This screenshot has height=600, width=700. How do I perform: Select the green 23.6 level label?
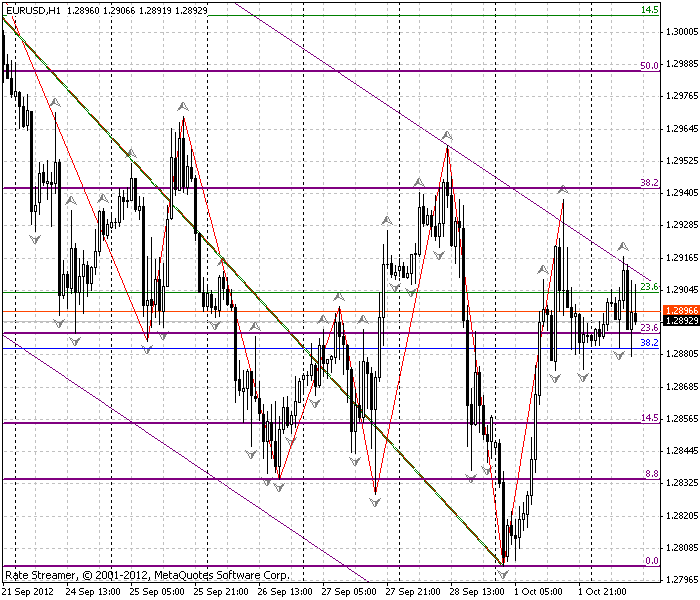(650, 287)
